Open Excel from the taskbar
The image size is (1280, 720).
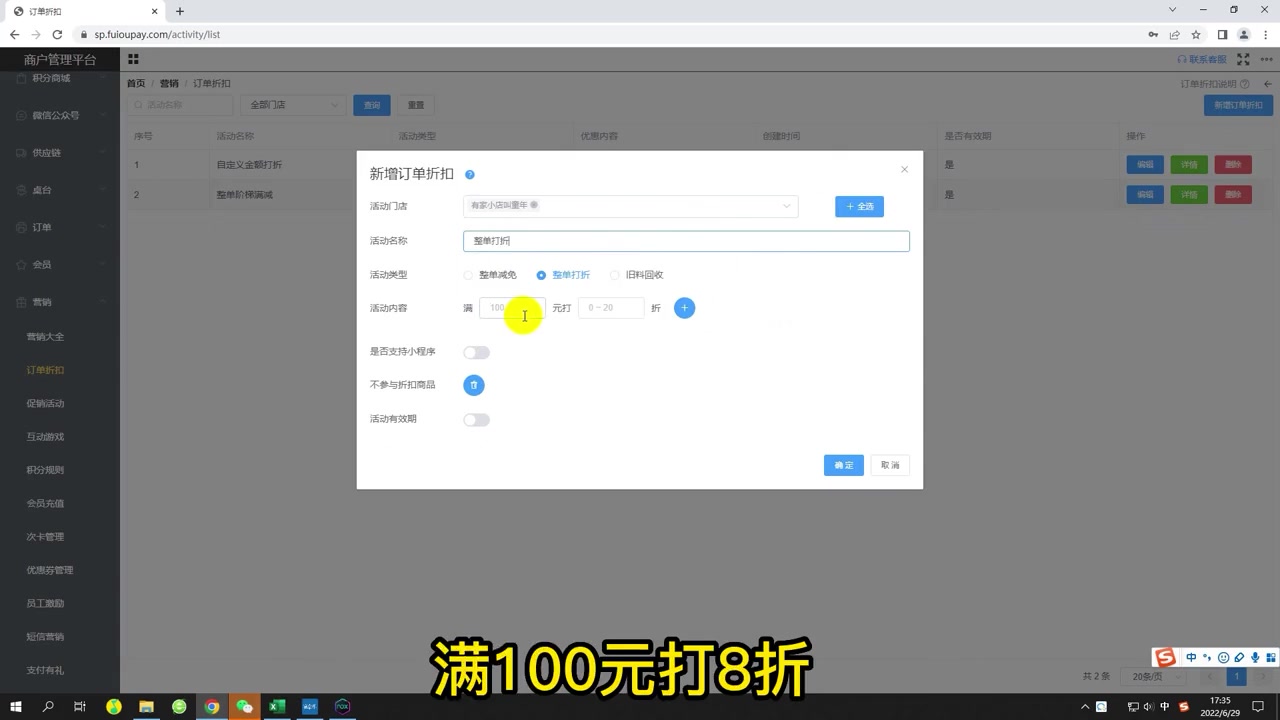click(x=277, y=706)
